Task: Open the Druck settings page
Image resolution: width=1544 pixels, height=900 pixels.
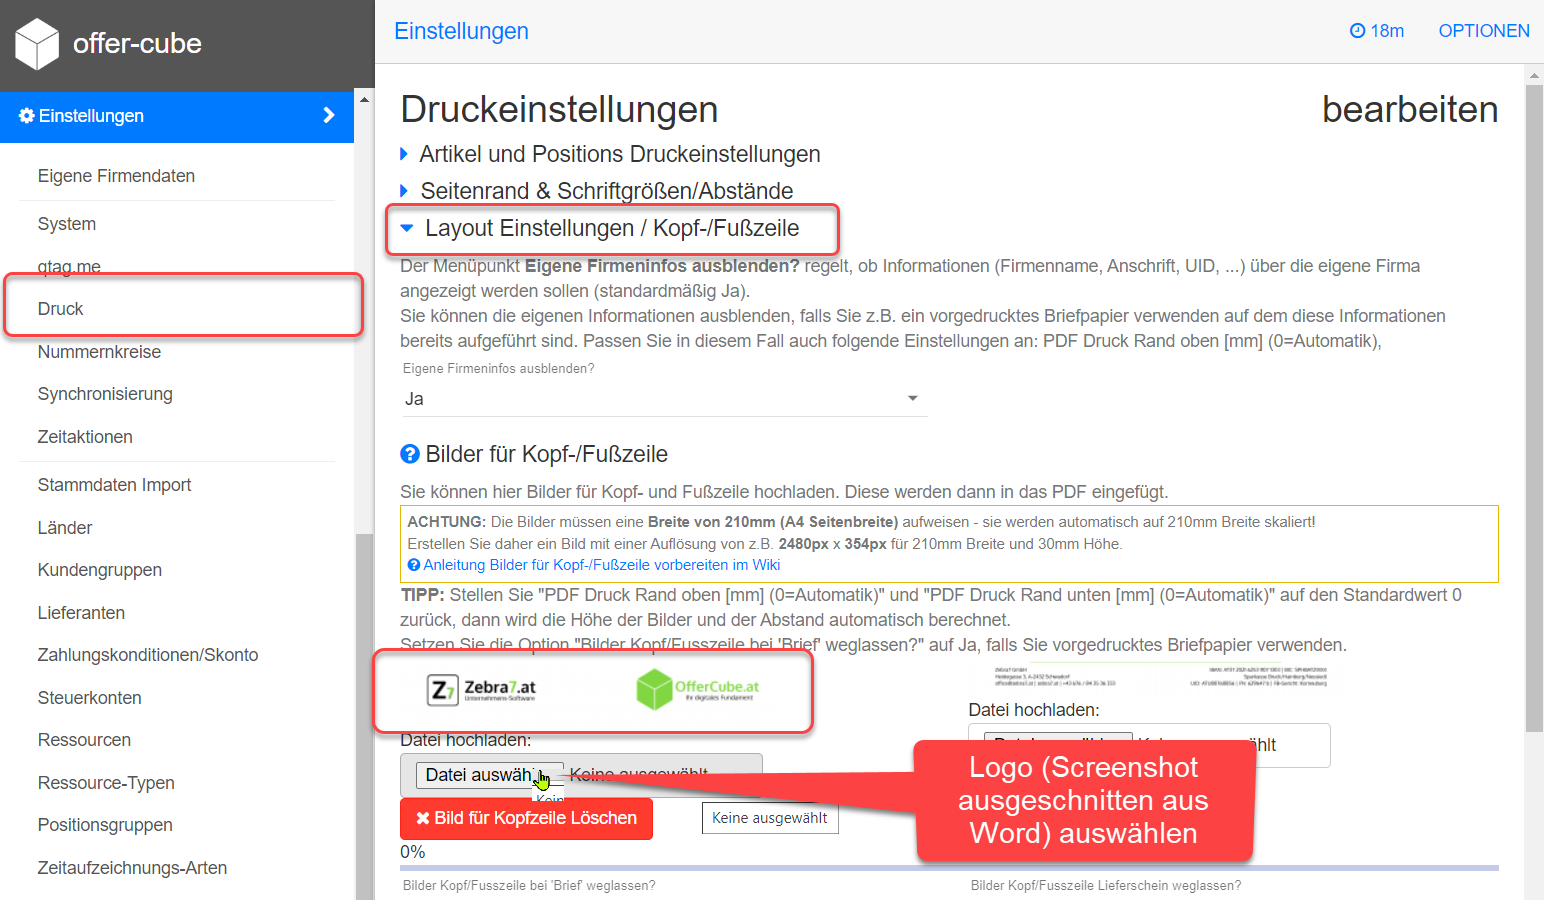Action: (60, 309)
